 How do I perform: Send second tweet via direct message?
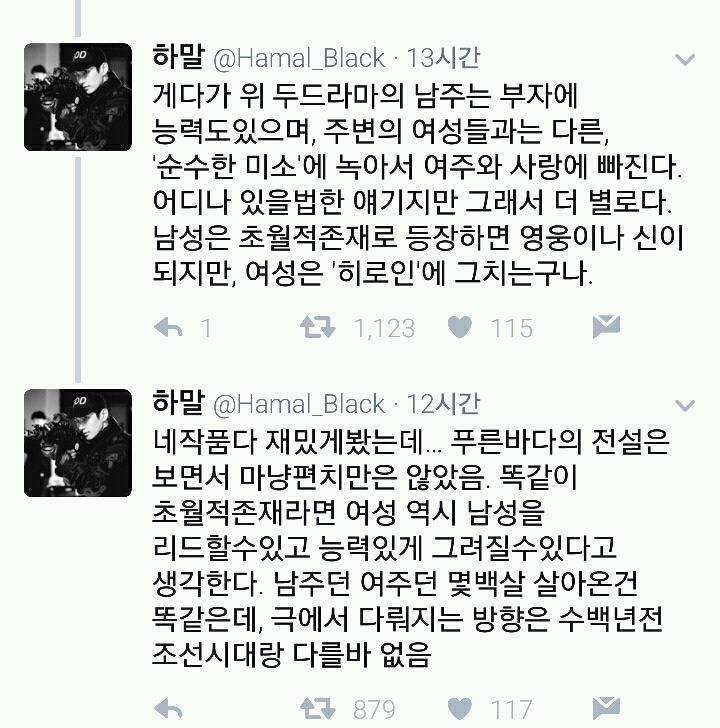click(x=606, y=708)
